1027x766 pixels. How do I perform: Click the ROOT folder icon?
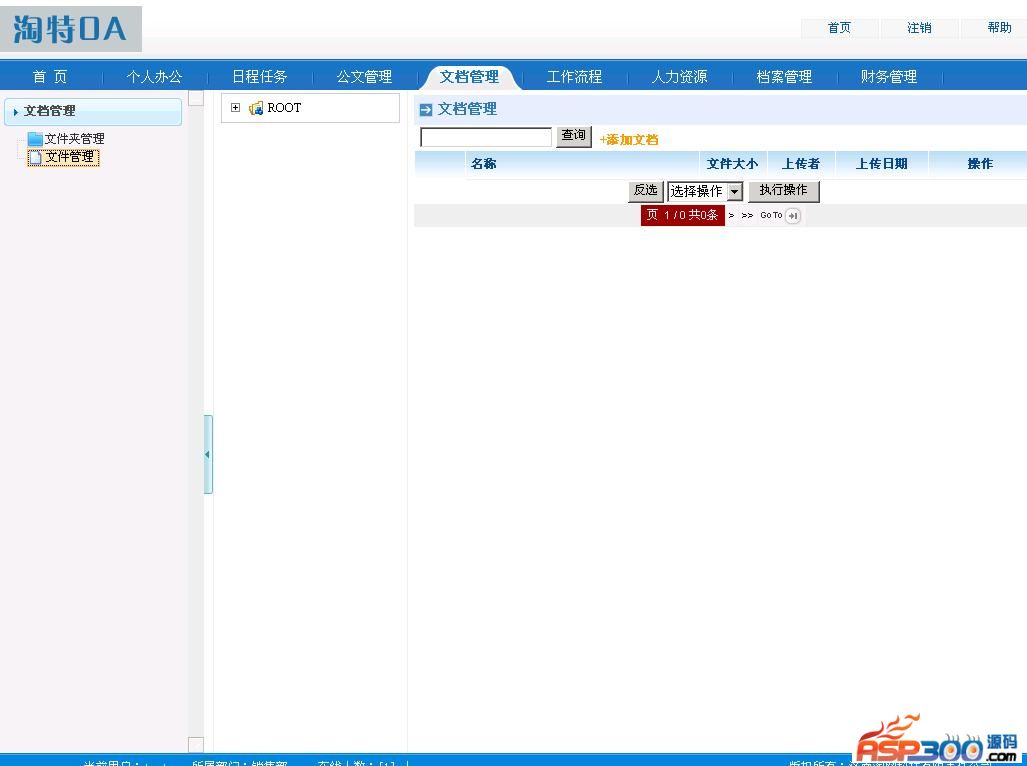(256, 108)
